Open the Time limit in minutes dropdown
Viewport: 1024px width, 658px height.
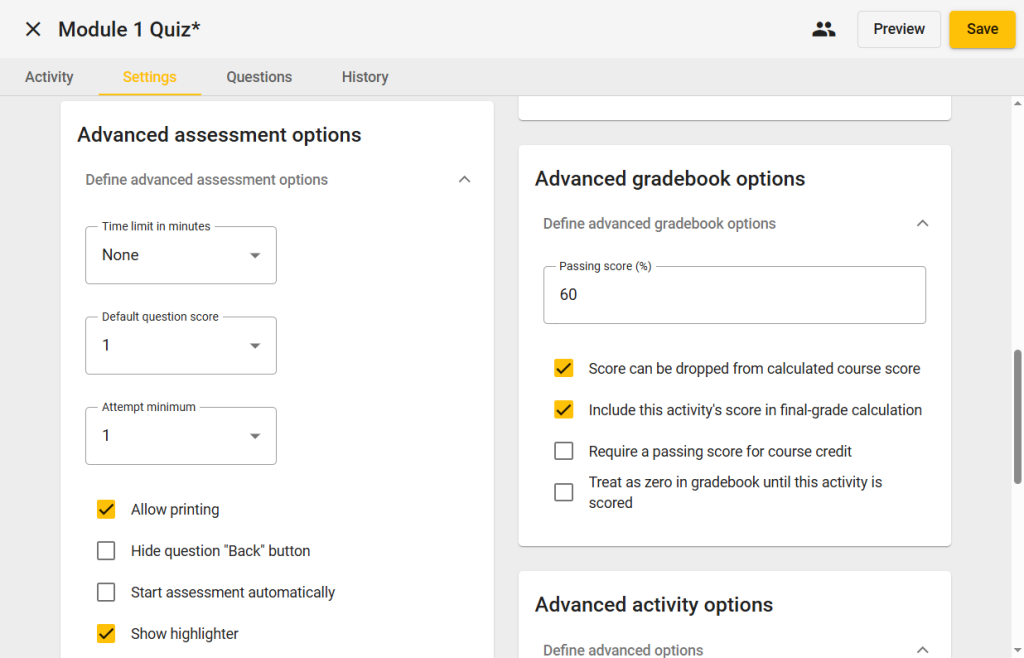point(181,256)
